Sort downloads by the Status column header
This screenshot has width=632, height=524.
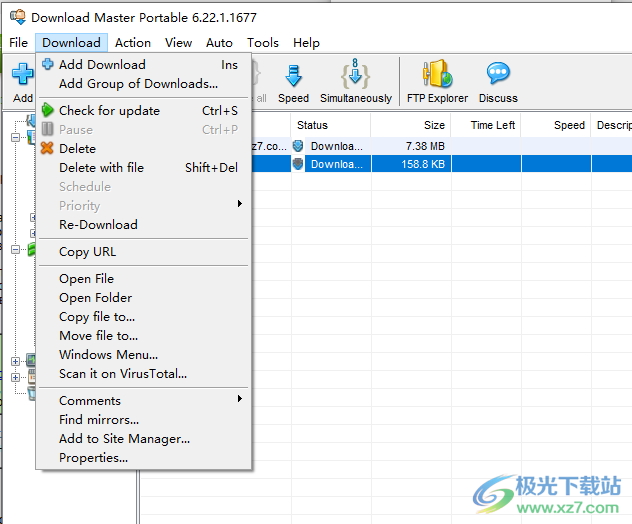pos(331,125)
